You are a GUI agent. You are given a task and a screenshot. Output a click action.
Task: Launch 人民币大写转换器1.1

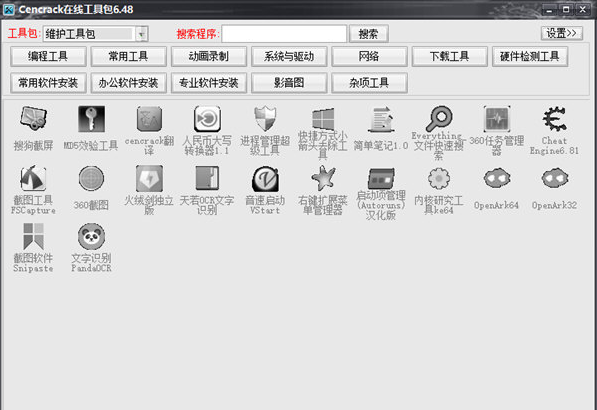coord(207,118)
